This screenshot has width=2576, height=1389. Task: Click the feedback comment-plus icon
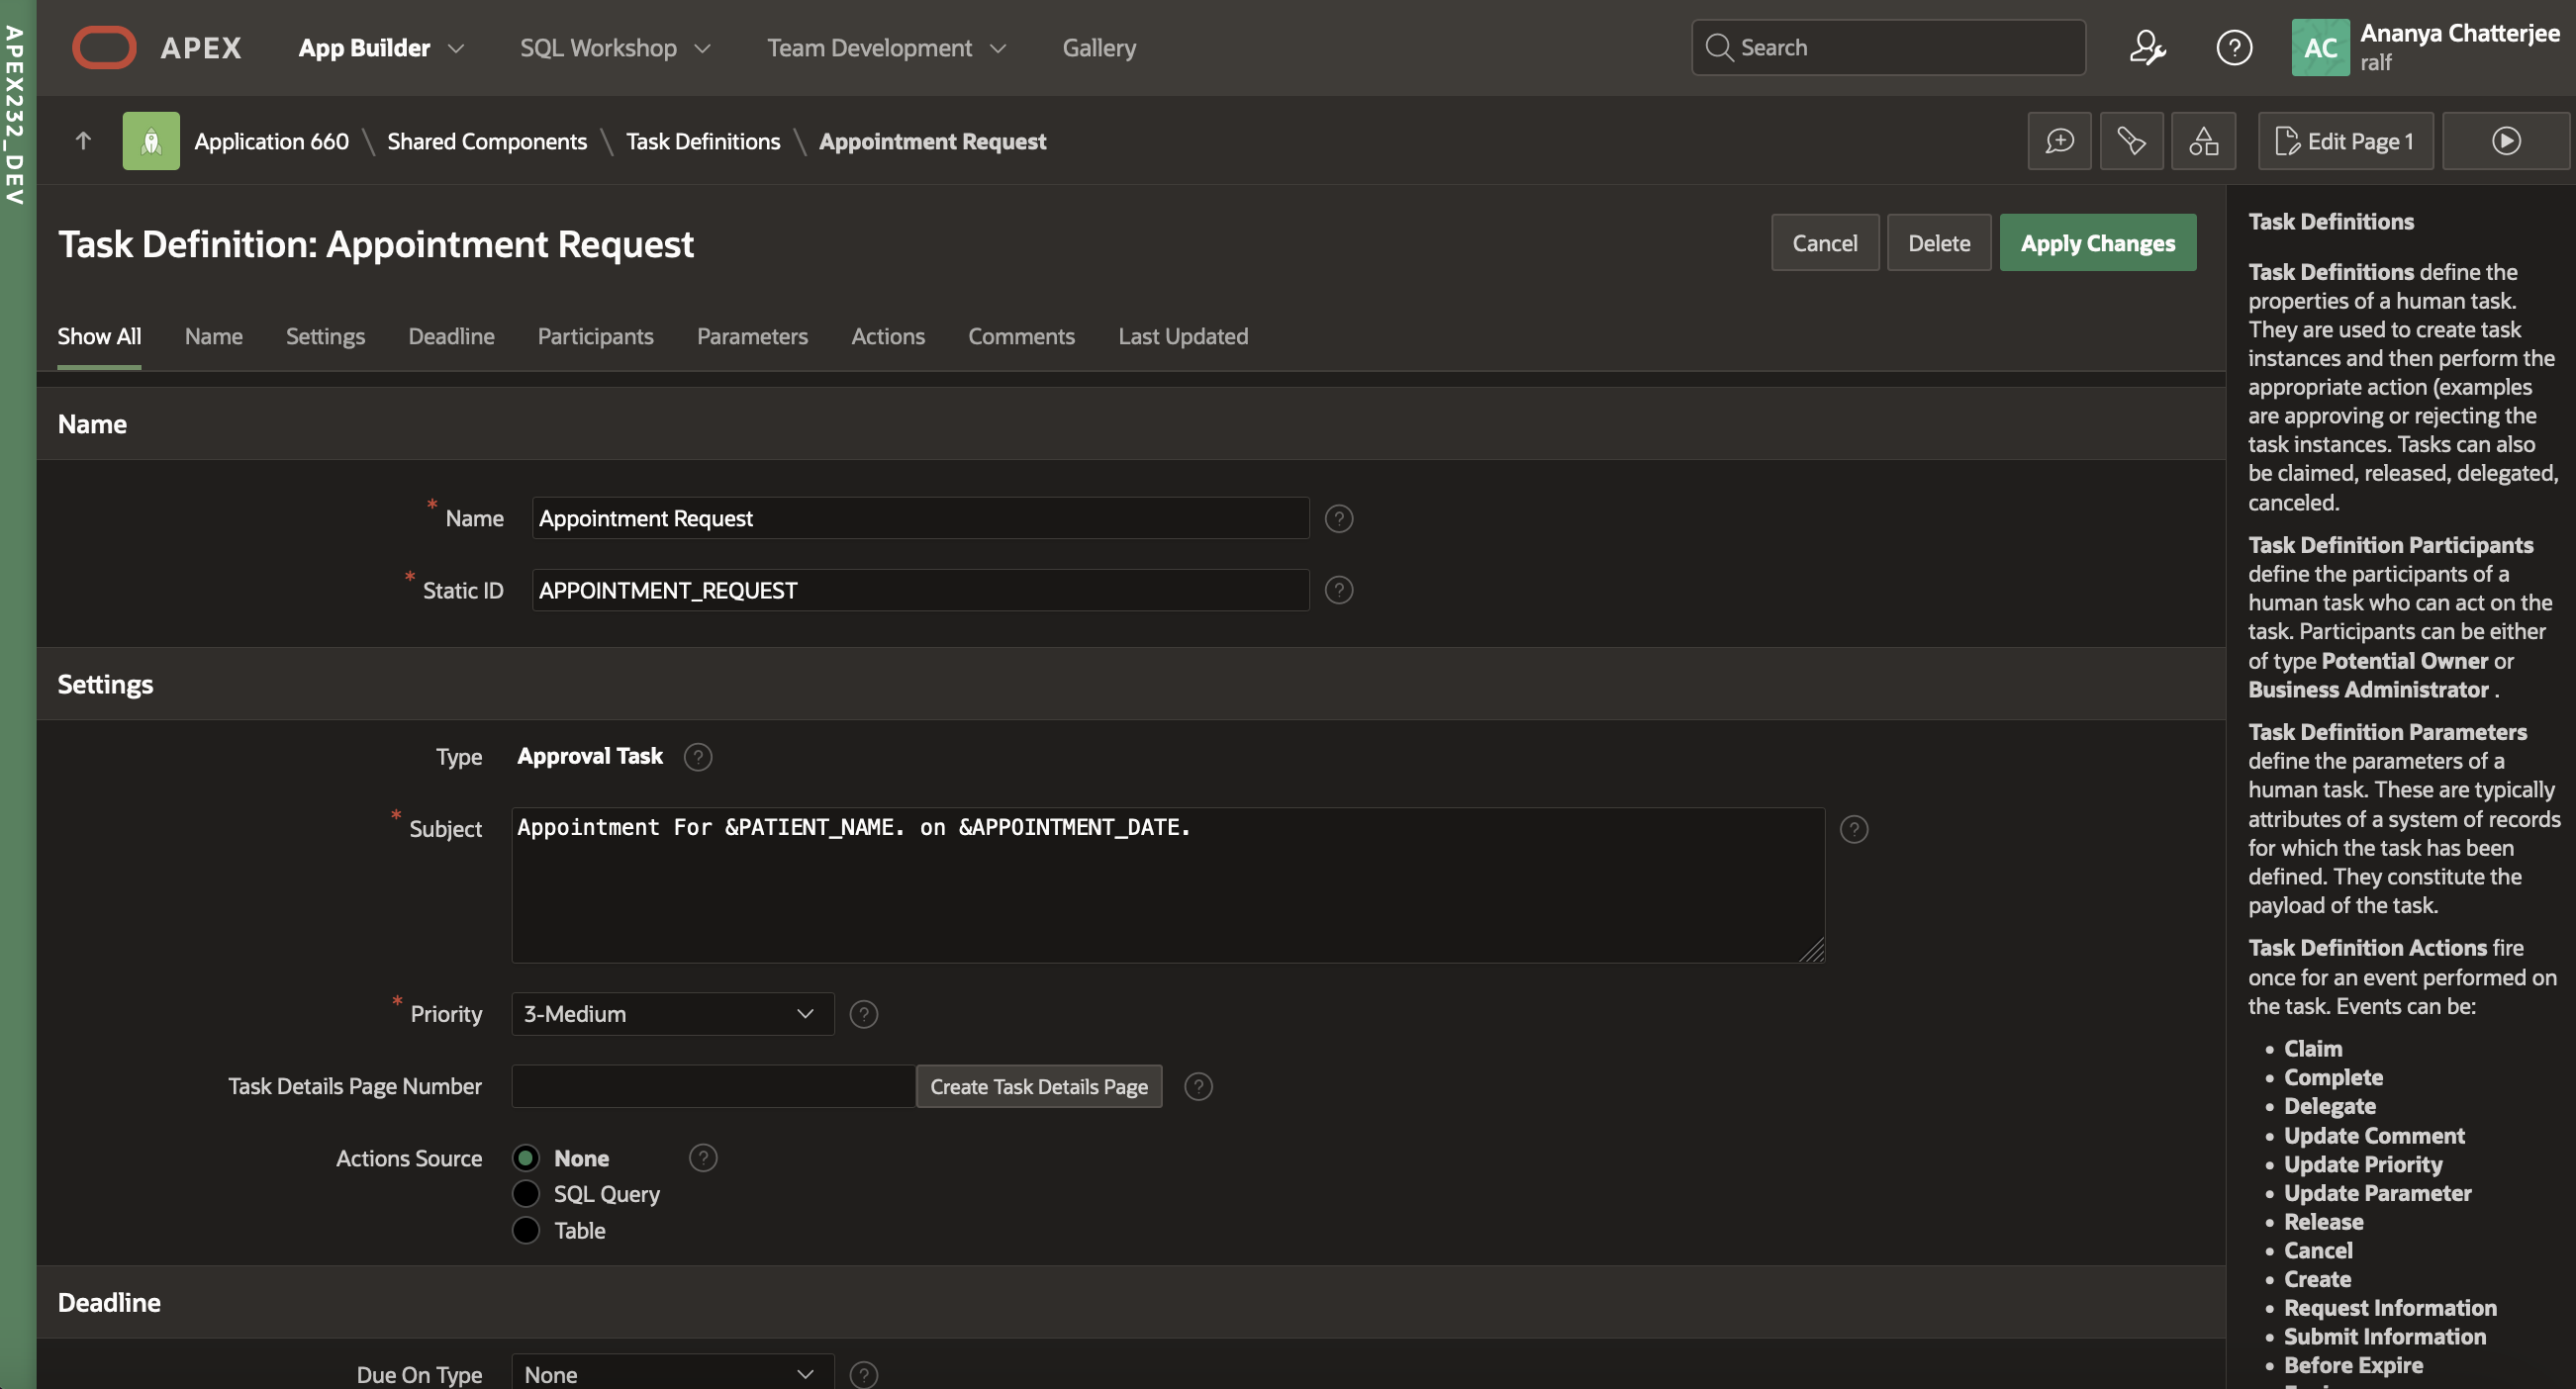[x=2059, y=141]
